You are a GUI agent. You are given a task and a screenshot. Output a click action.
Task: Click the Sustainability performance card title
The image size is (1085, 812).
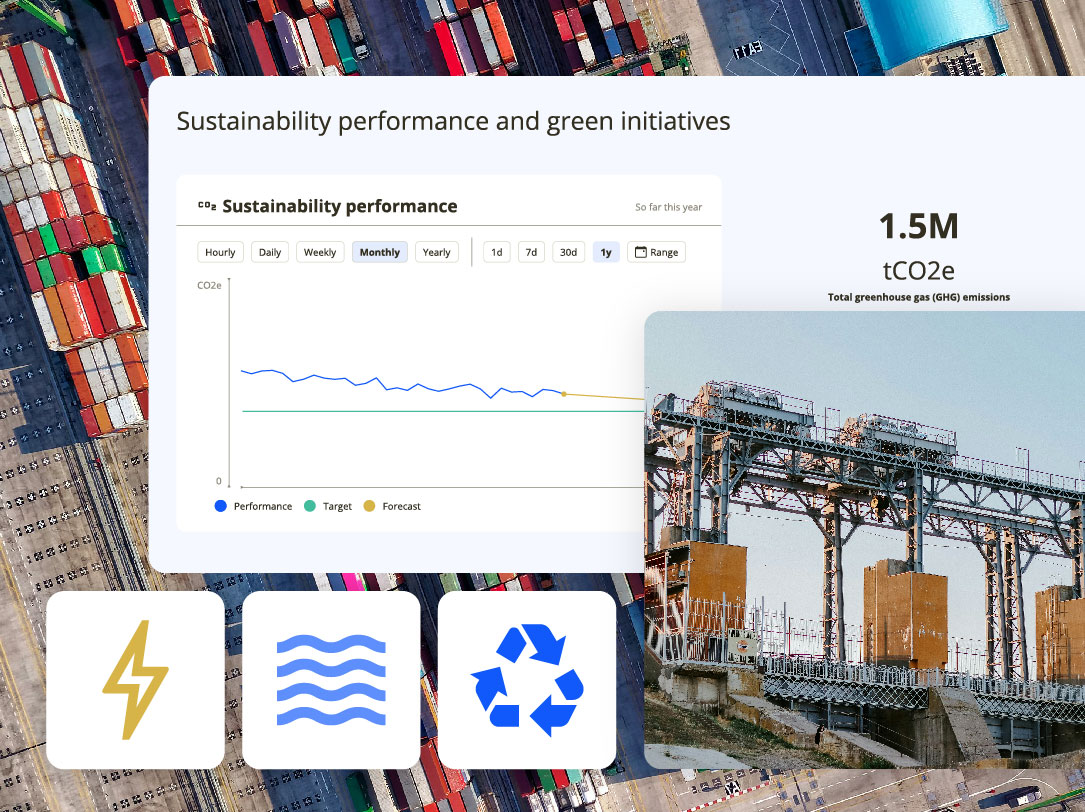click(340, 206)
